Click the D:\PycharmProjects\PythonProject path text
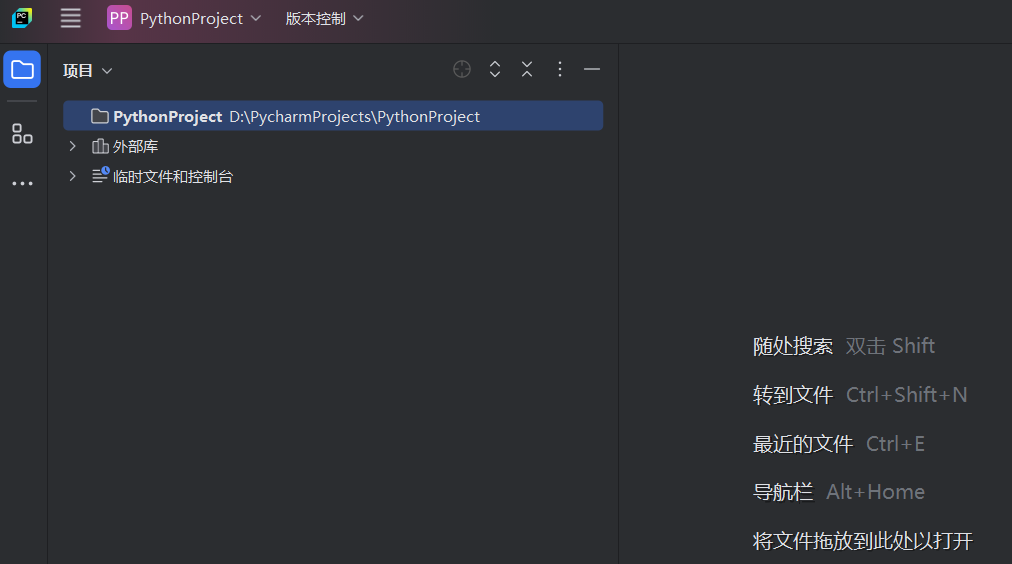The width and height of the screenshot is (1012, 564). pos(354,117)
